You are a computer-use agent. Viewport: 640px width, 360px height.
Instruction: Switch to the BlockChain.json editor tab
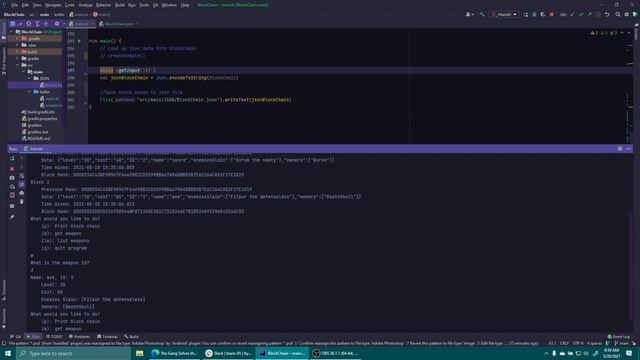point(118,24)
